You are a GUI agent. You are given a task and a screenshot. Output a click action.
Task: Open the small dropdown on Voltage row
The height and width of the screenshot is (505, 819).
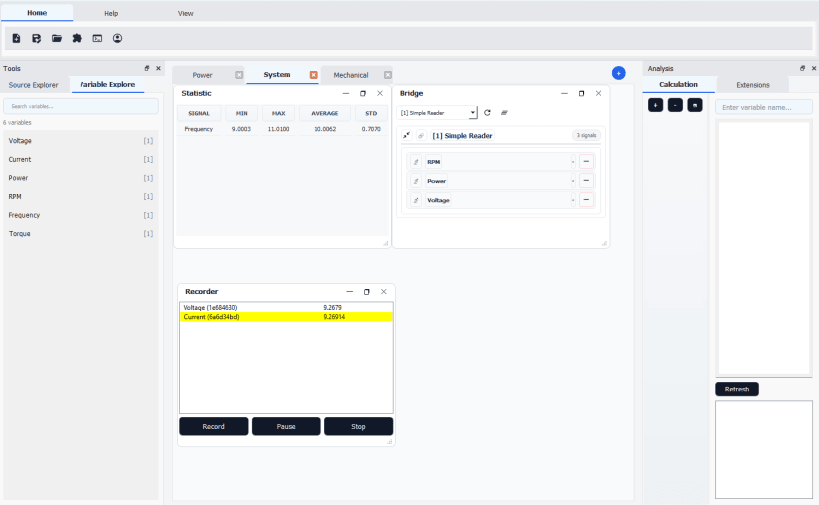point(573,200)
